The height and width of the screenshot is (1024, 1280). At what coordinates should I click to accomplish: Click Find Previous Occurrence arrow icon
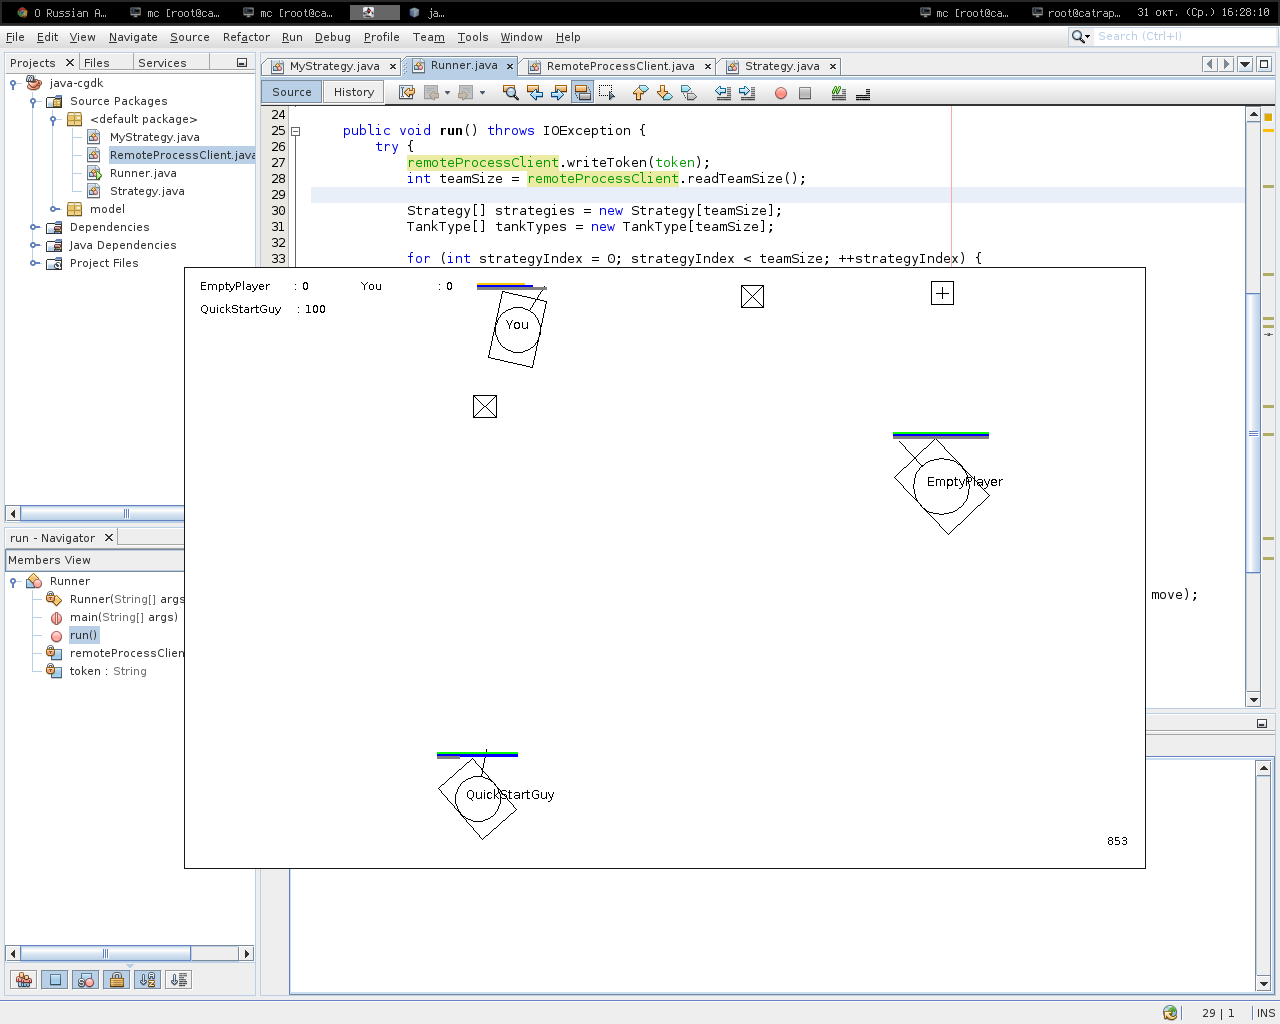click(535, 93)
